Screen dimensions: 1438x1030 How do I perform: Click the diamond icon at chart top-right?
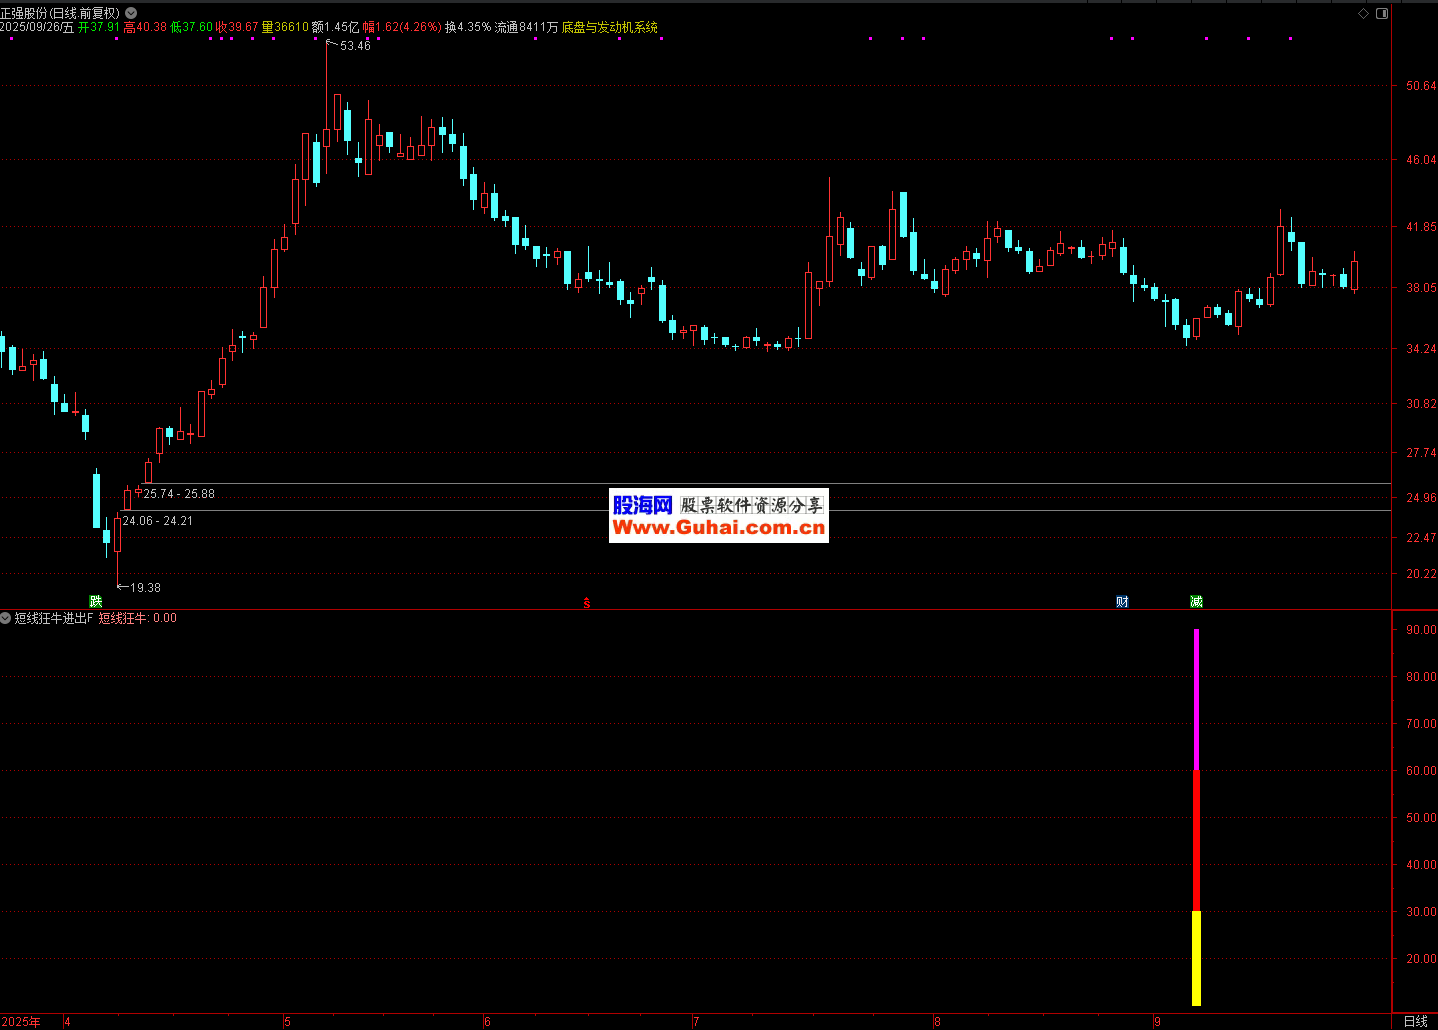pyautogui.click(x=1363, y=13)
